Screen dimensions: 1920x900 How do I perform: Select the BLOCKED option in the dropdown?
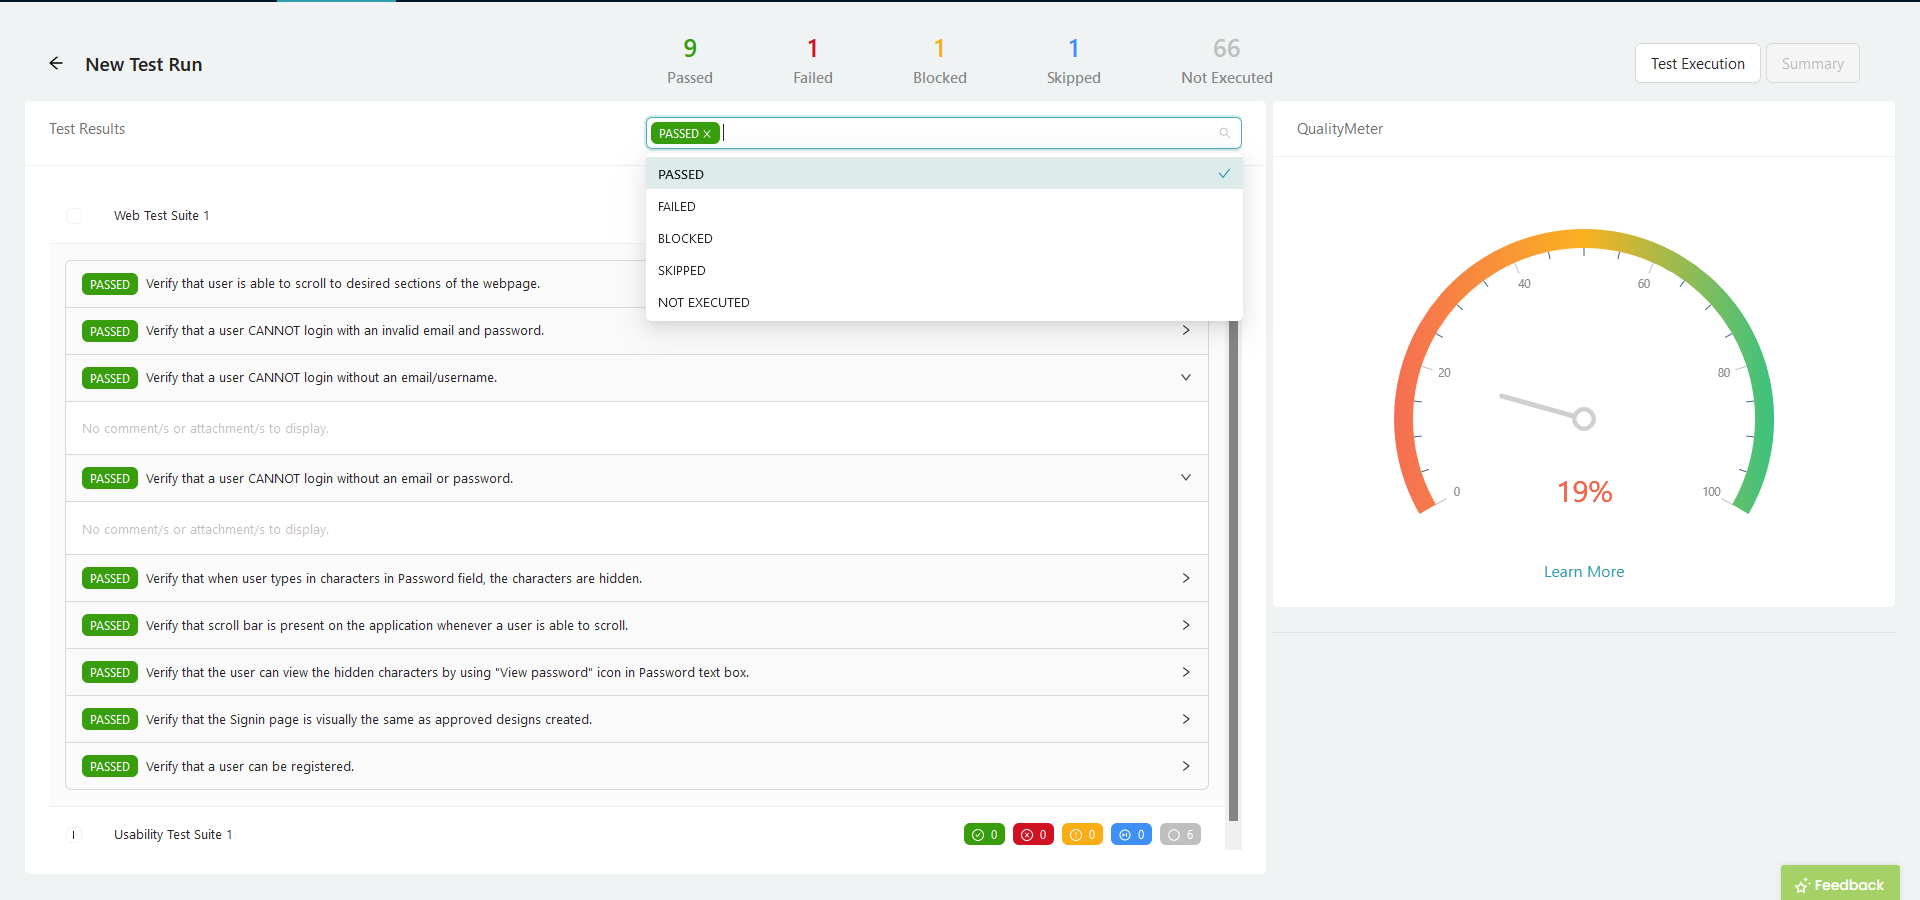(944, 238)
